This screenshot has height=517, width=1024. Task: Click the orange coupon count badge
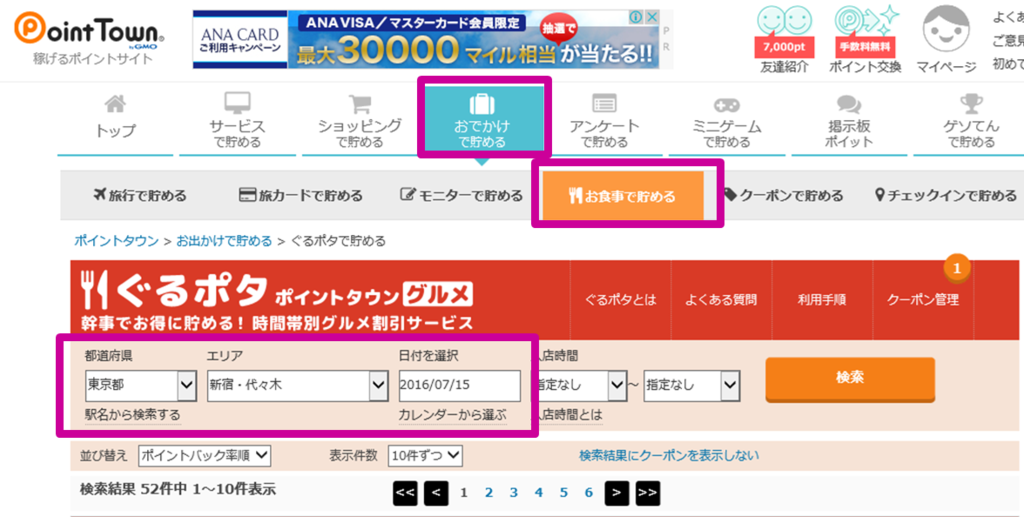[957, 268]
